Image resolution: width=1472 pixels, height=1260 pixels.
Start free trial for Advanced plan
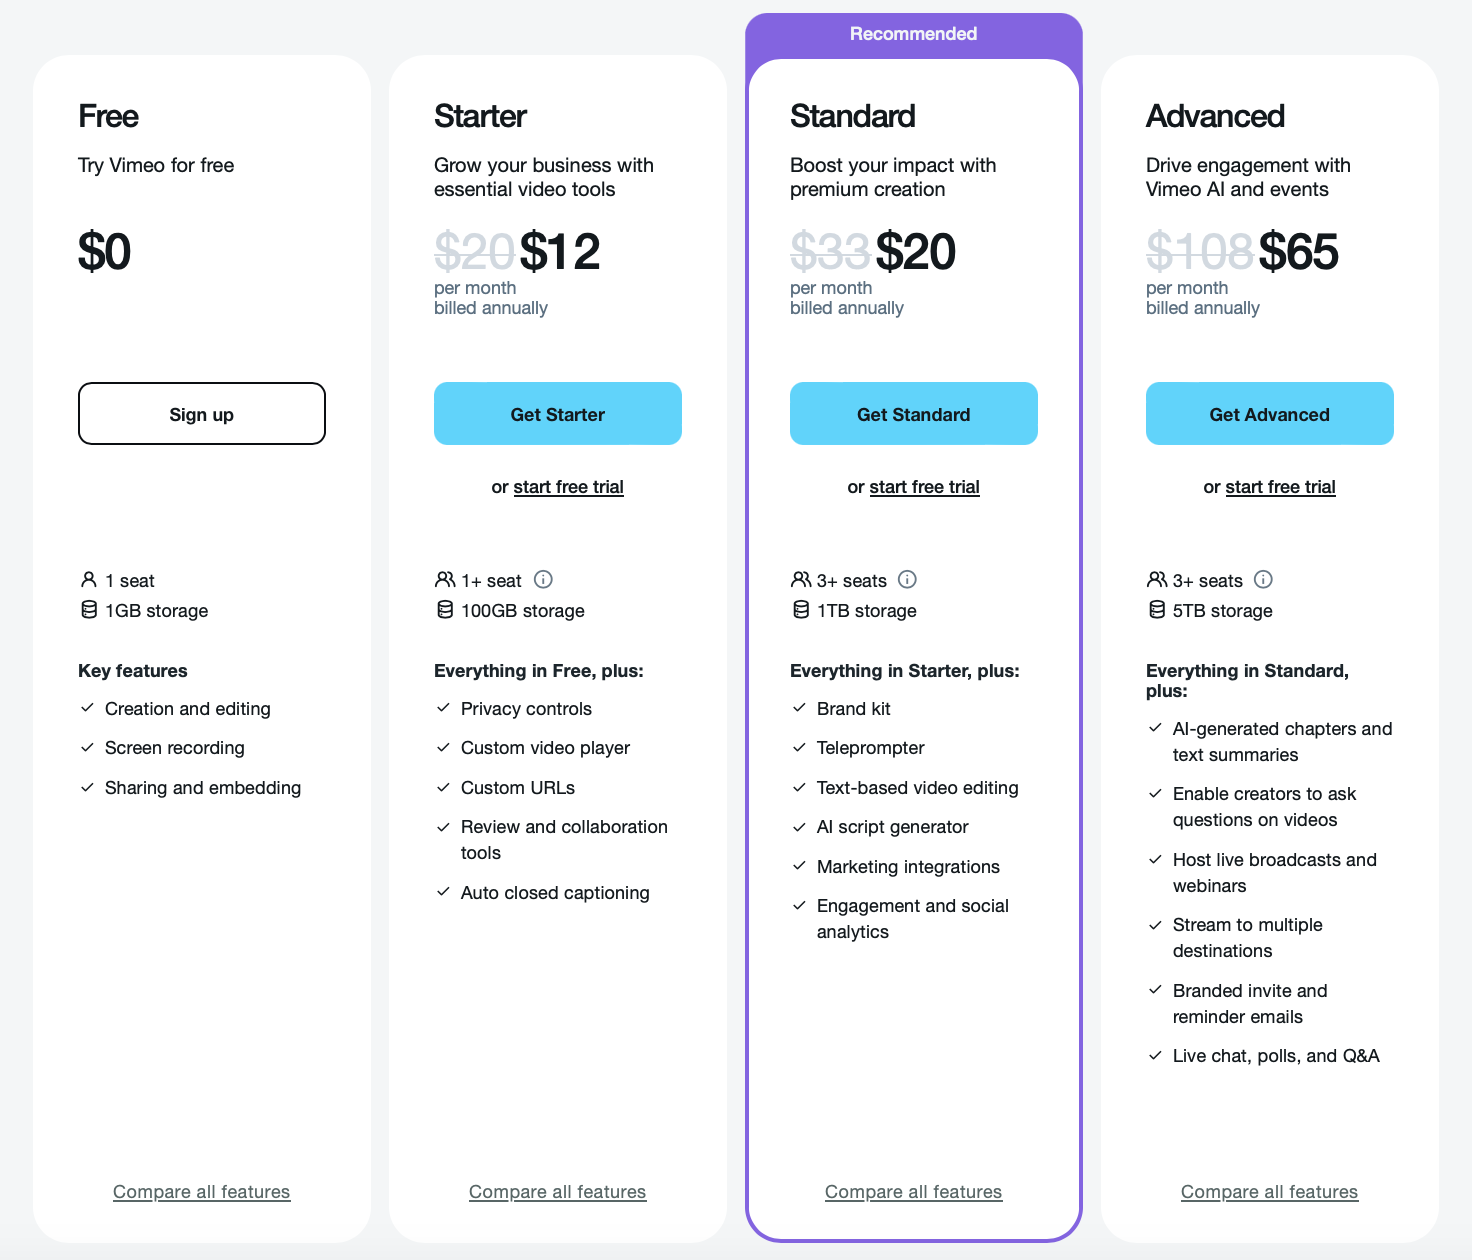point(1280,487)
